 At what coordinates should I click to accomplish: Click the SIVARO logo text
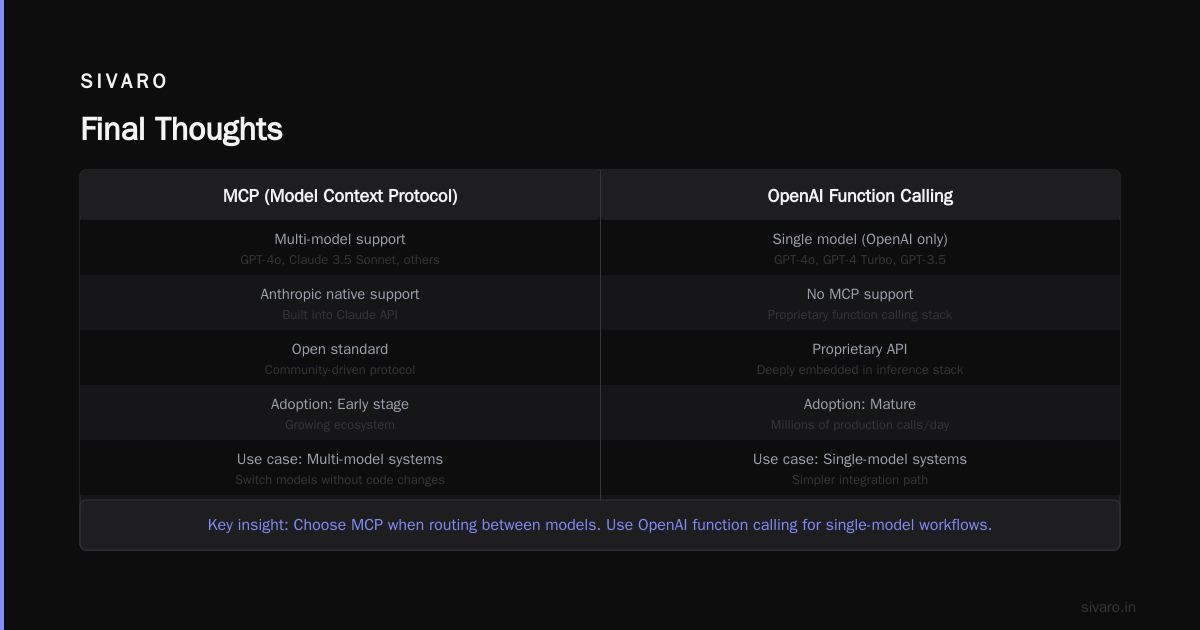[124, 82]
